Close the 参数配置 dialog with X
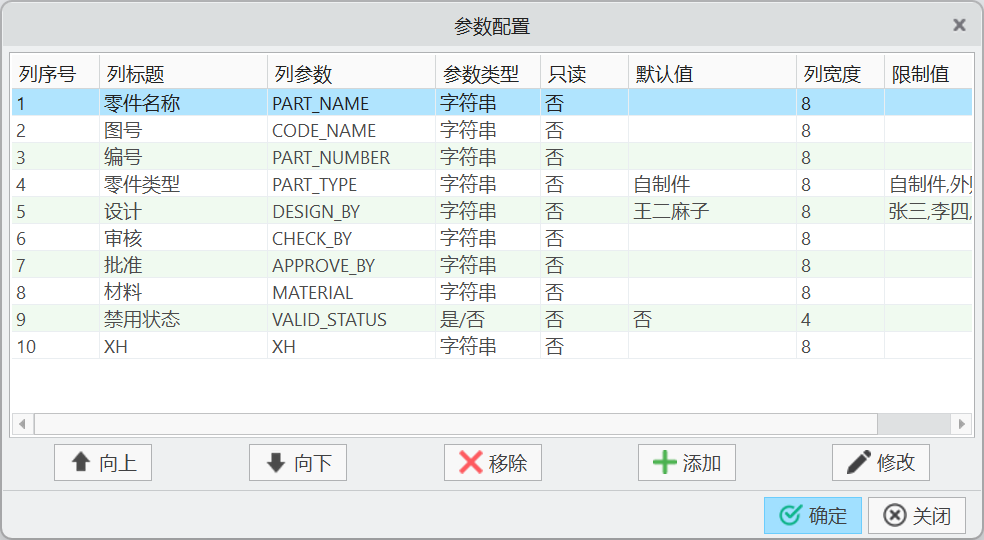This screenshot has height=540, width=984. pyautogui.click(x=959, y=26)
